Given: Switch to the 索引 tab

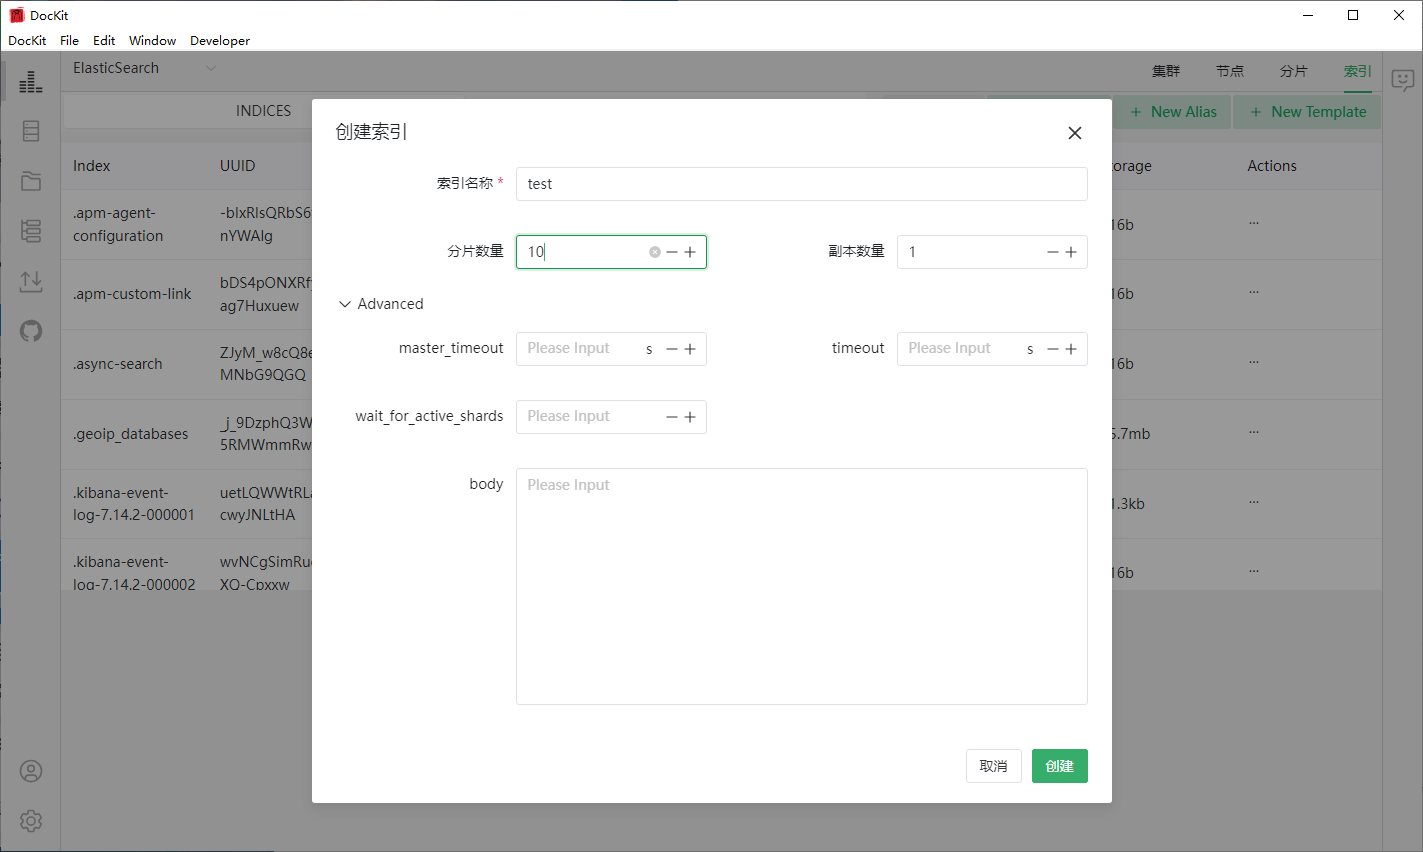Looking at the screenshot, I should pos(1358,71).
